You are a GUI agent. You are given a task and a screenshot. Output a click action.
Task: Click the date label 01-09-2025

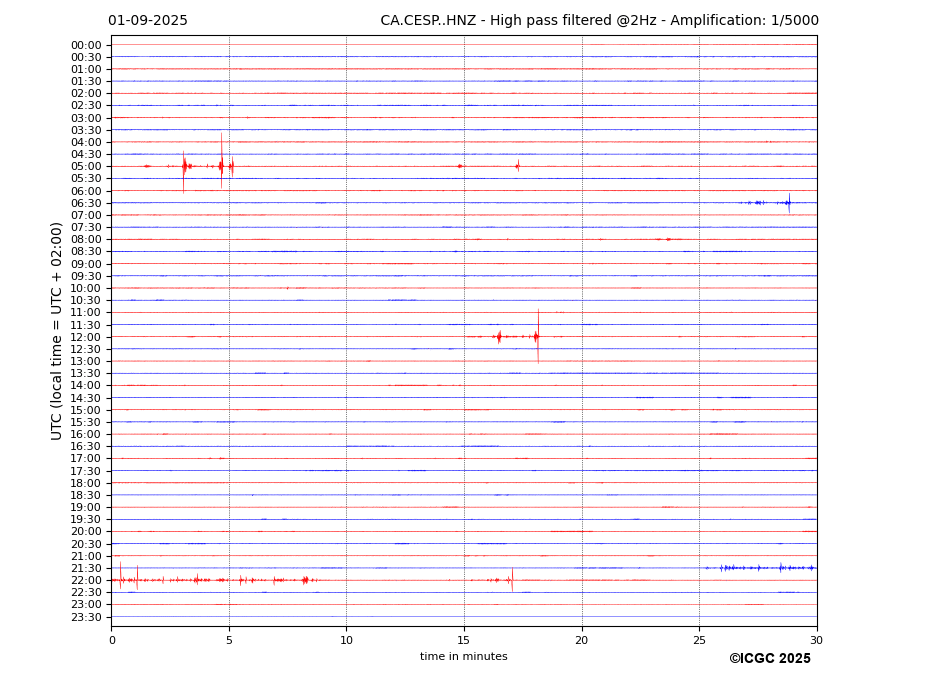148,20
